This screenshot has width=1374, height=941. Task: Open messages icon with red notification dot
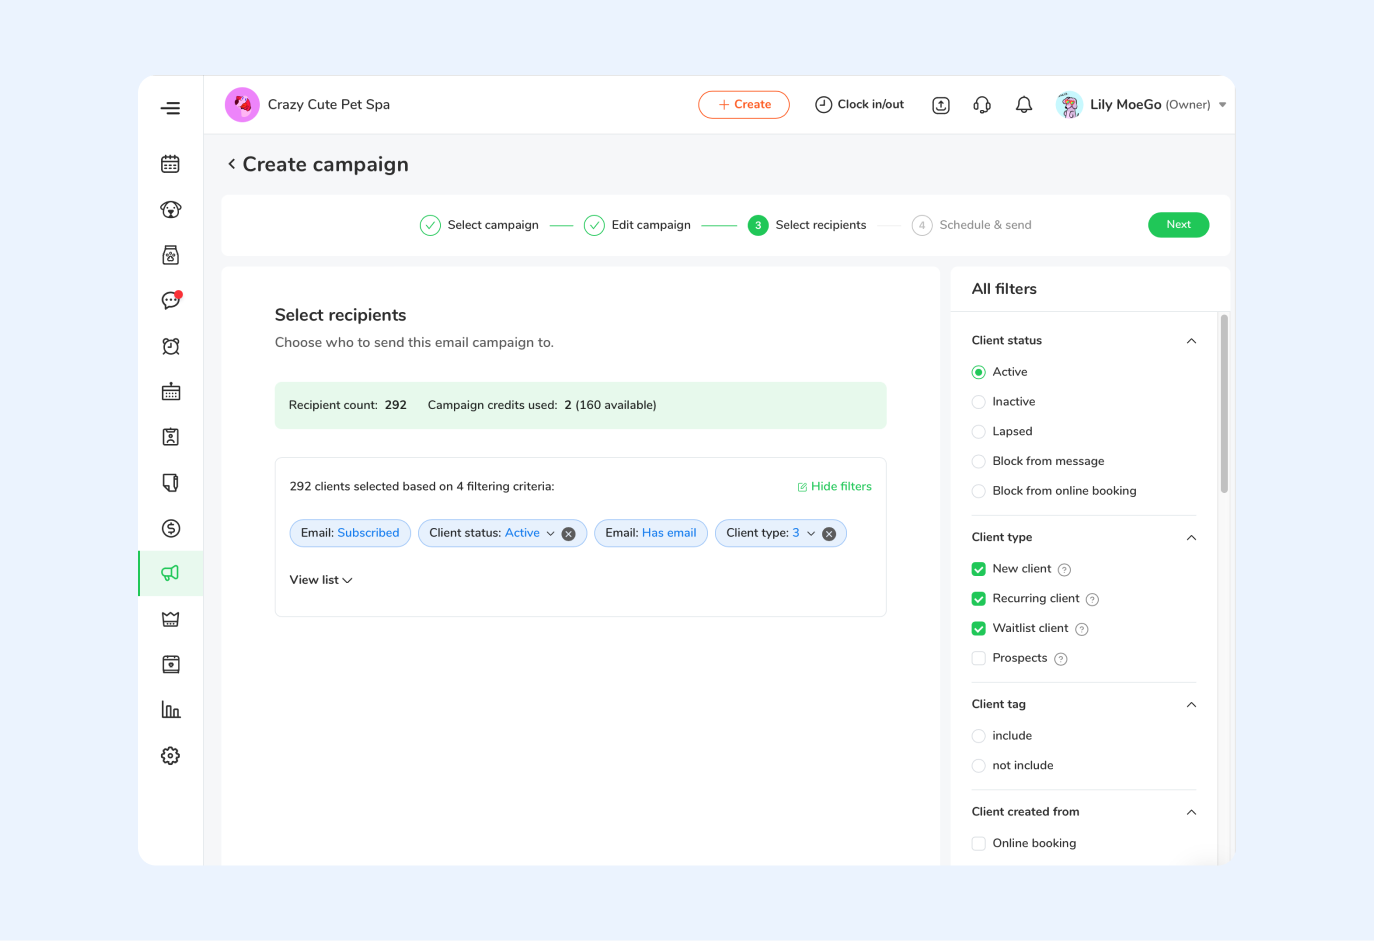tap(170, 301)
